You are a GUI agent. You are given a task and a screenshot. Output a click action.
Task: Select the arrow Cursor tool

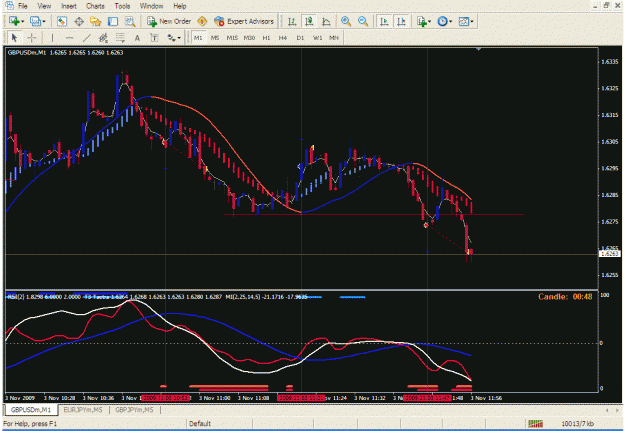click(14, 38)
